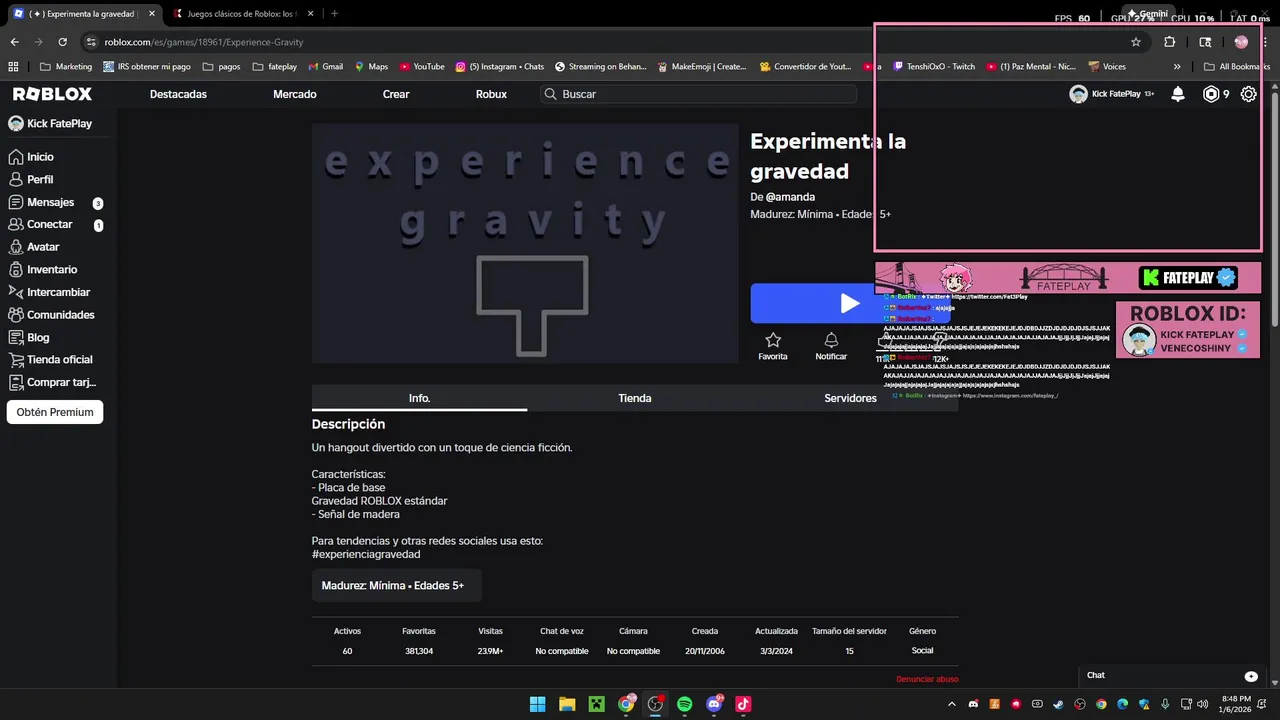This screenshot has height=720, width=1280.
Task: Open the pagos bookmark folder
Action: [x=221, y=67]
